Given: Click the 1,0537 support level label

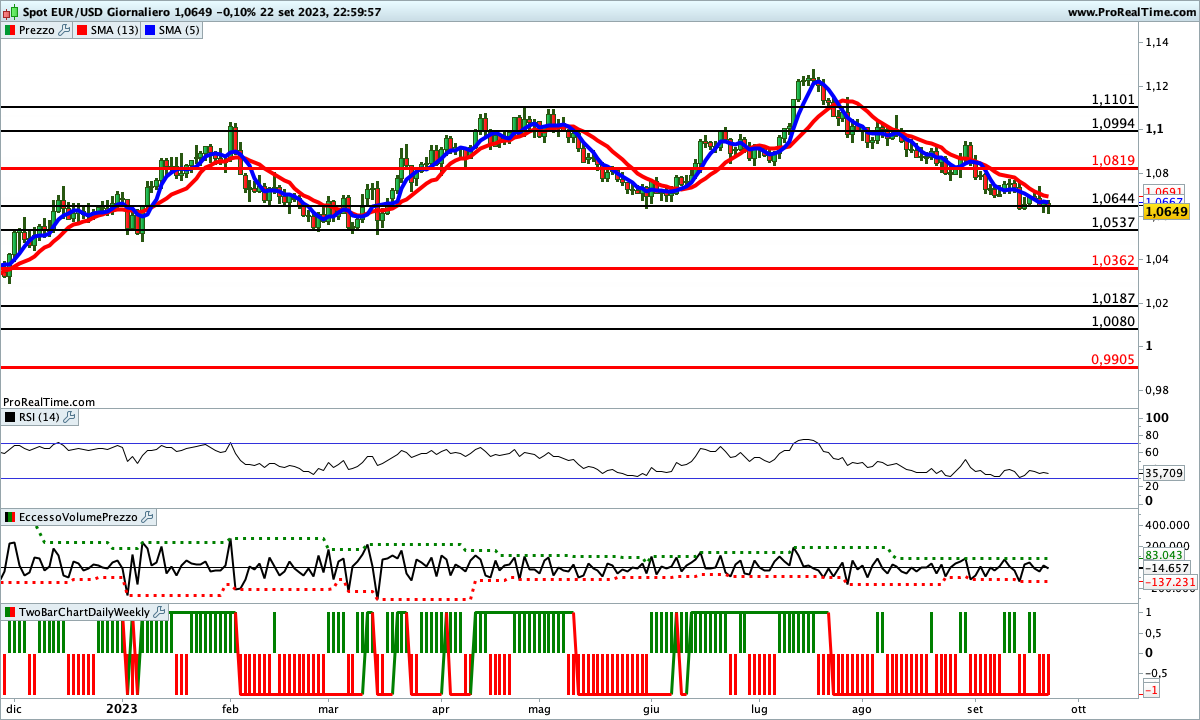Looking at the screenshot, I should (1113, 222).
